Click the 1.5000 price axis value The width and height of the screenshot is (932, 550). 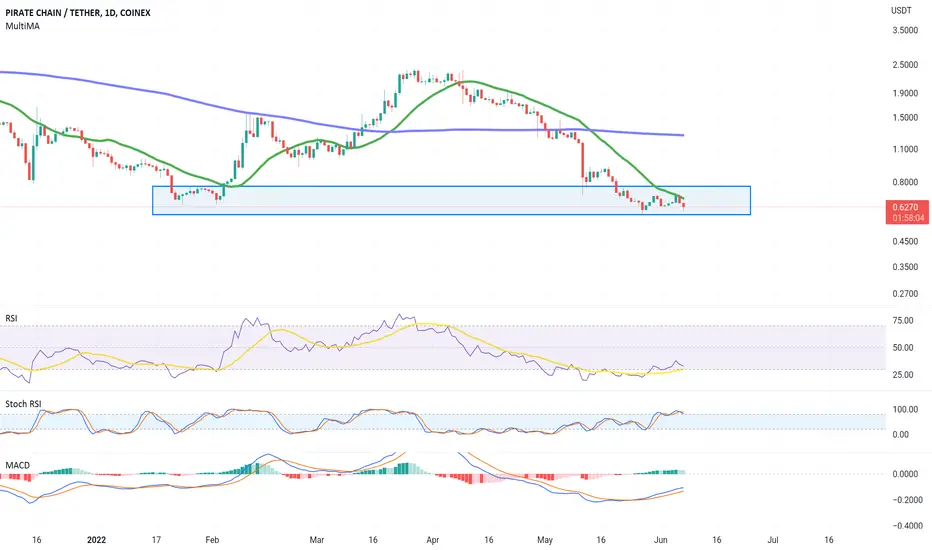[905, 118]
